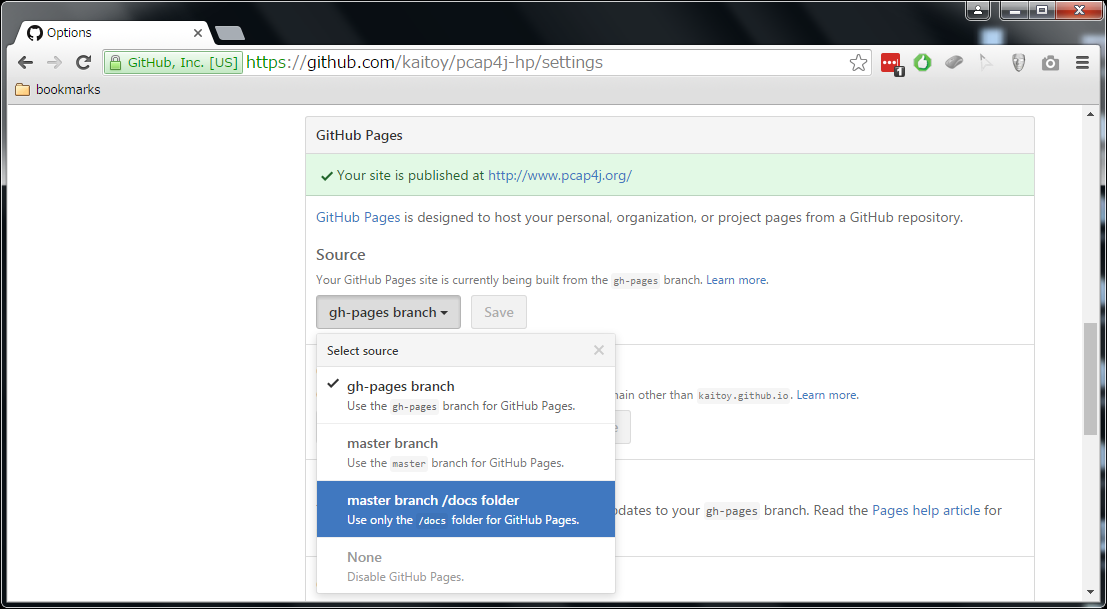
Task: Open the Pages help article link
Action: pyautogui.click(x=926, y=509)
